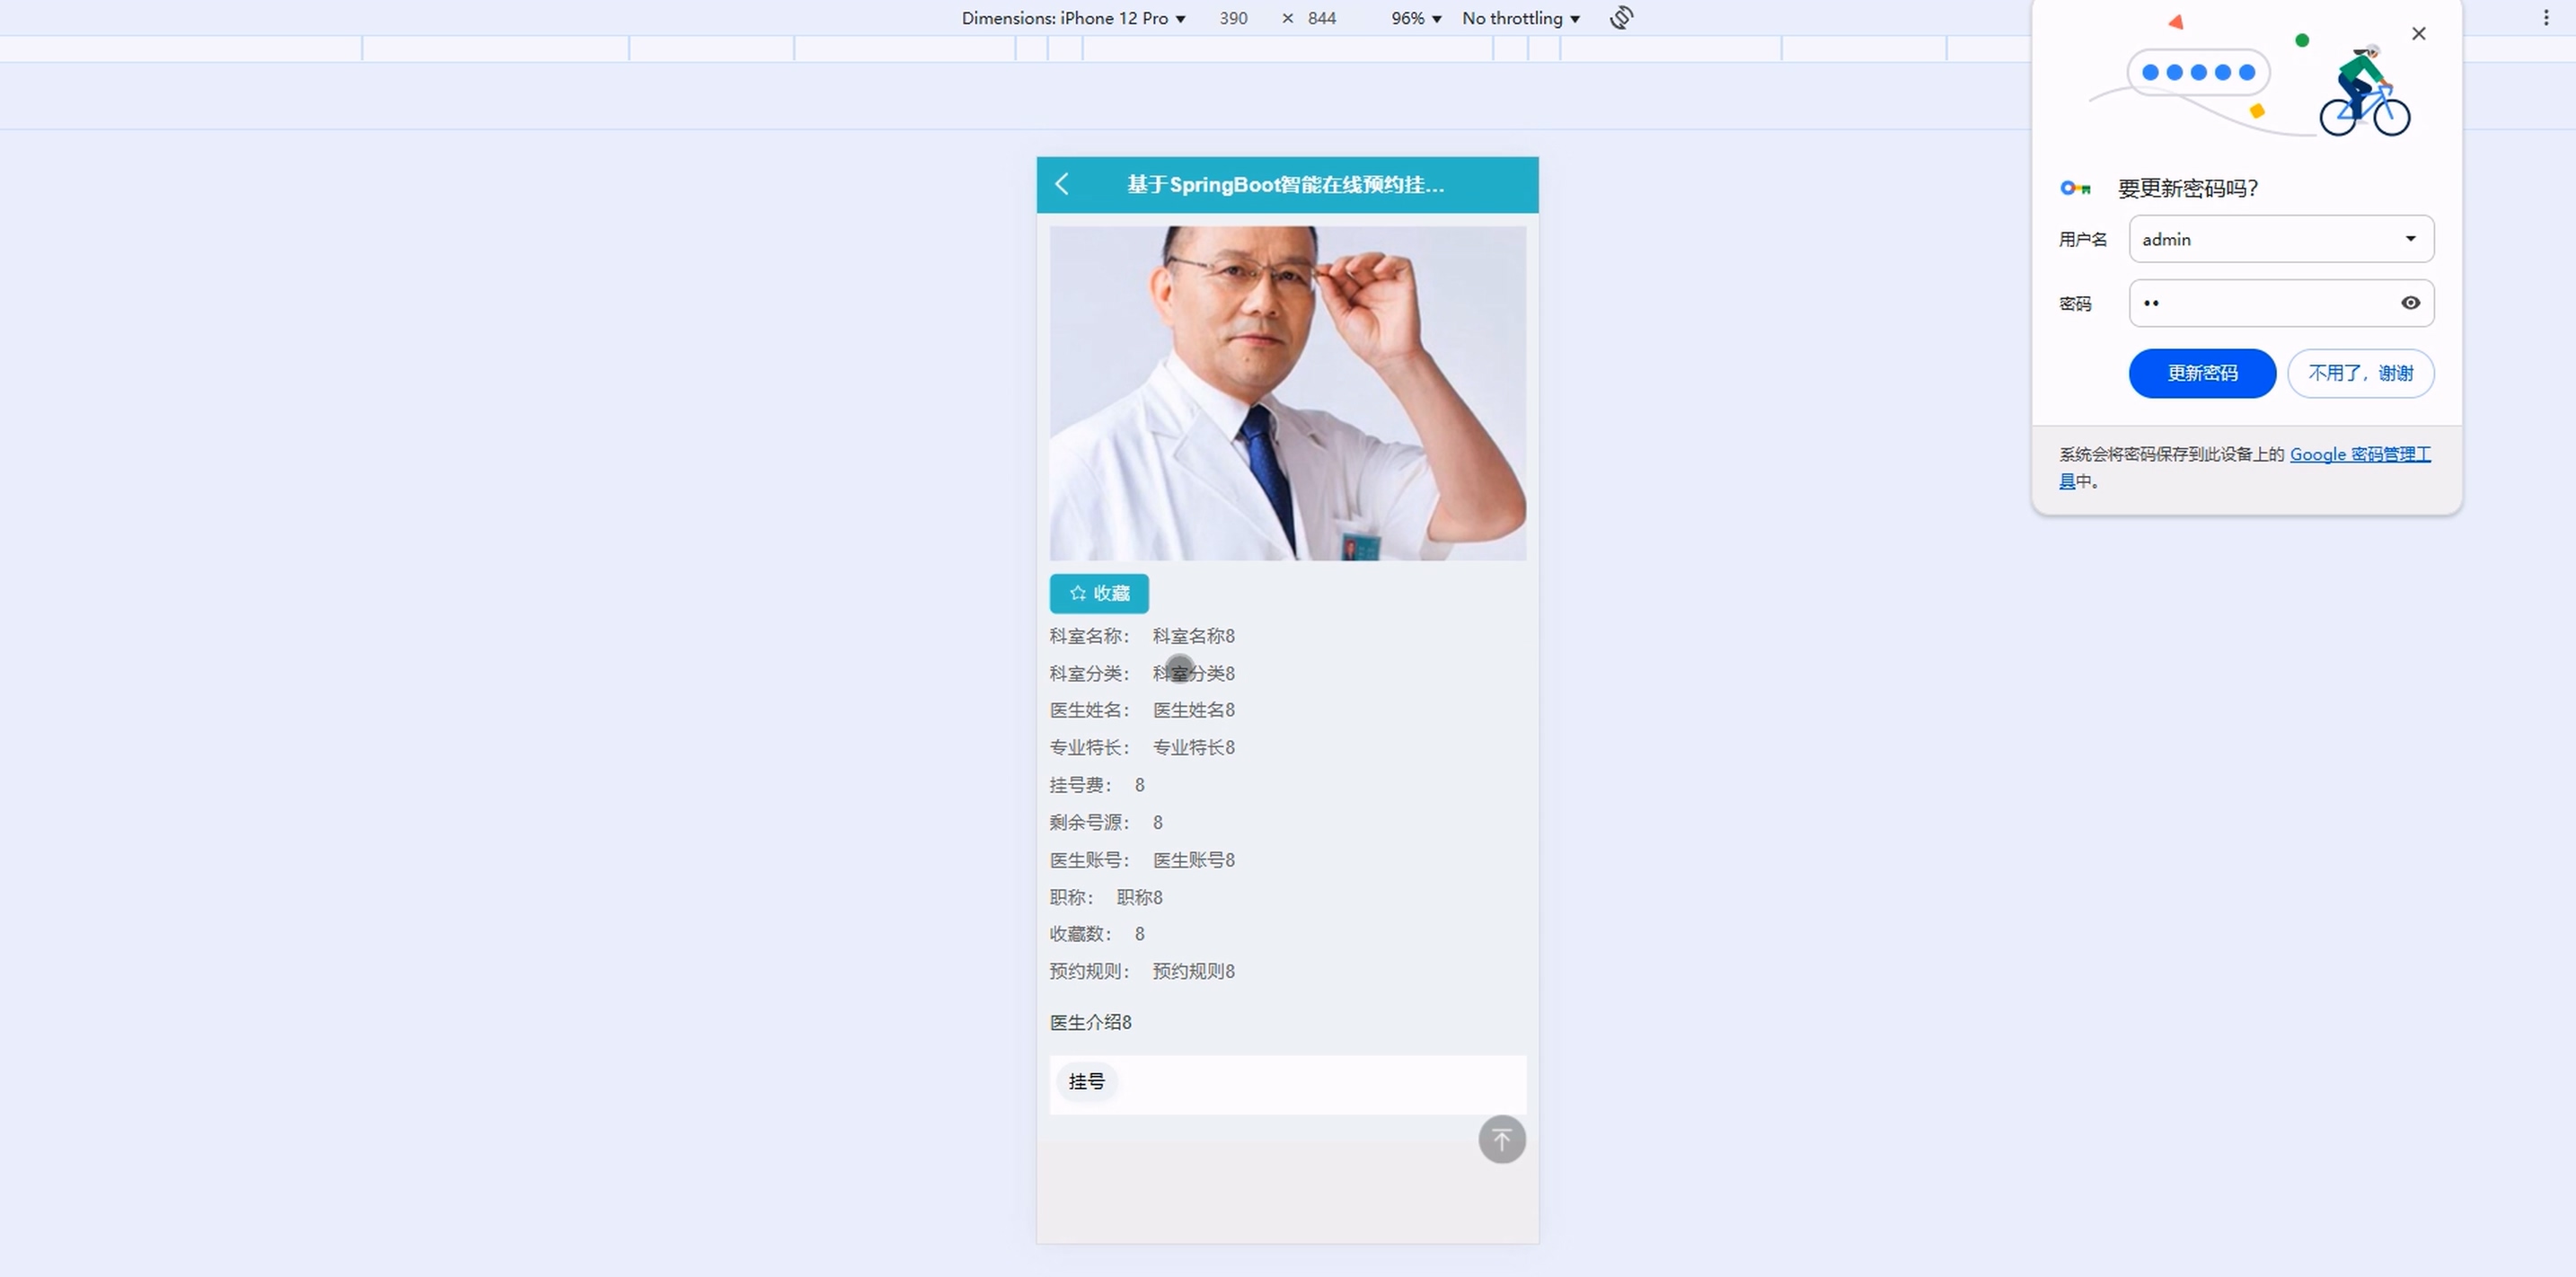Expand the admin username dropdown
Screen dimensions: 2576x1277
(x=2410, y=239)
